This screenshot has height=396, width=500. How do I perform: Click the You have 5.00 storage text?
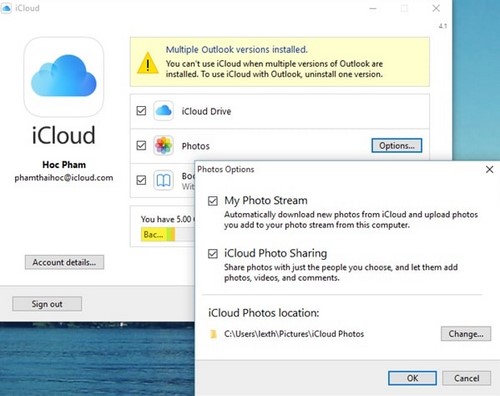tap(167, 219)
